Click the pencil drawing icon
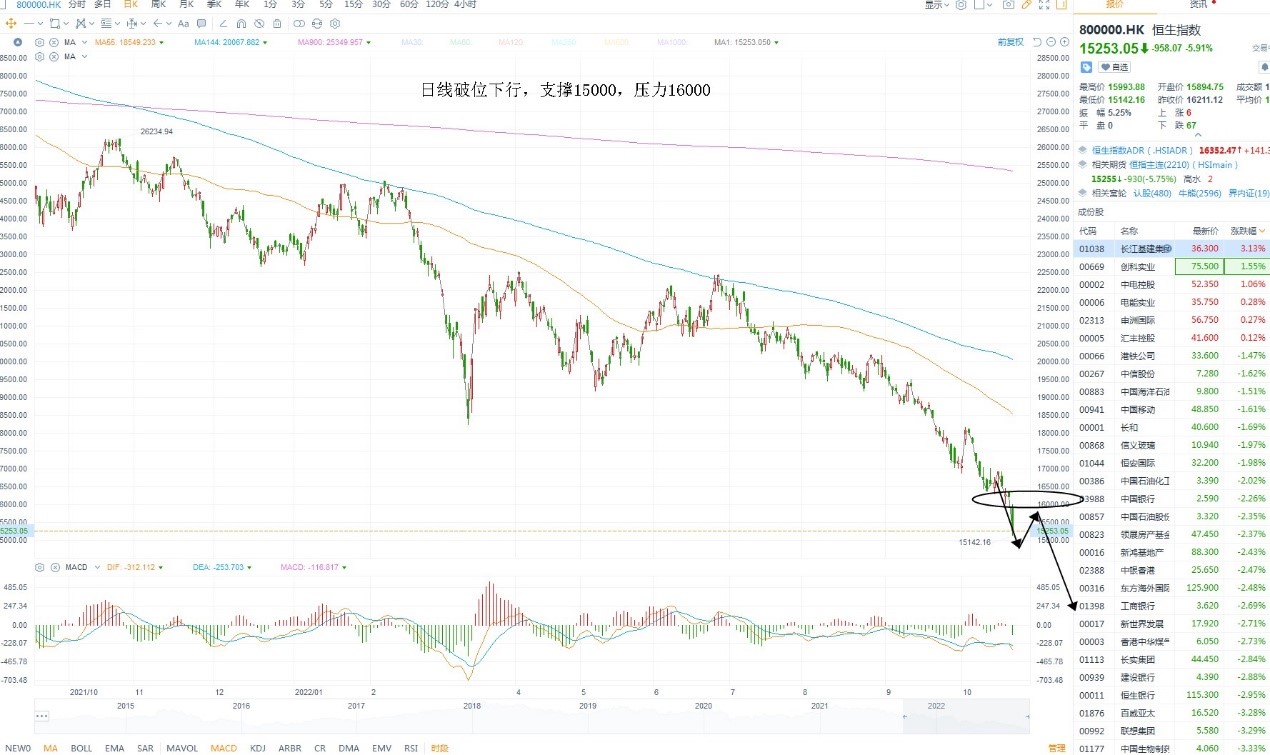The height and width of the screenshot is (755, 1270). (1027, 5)
